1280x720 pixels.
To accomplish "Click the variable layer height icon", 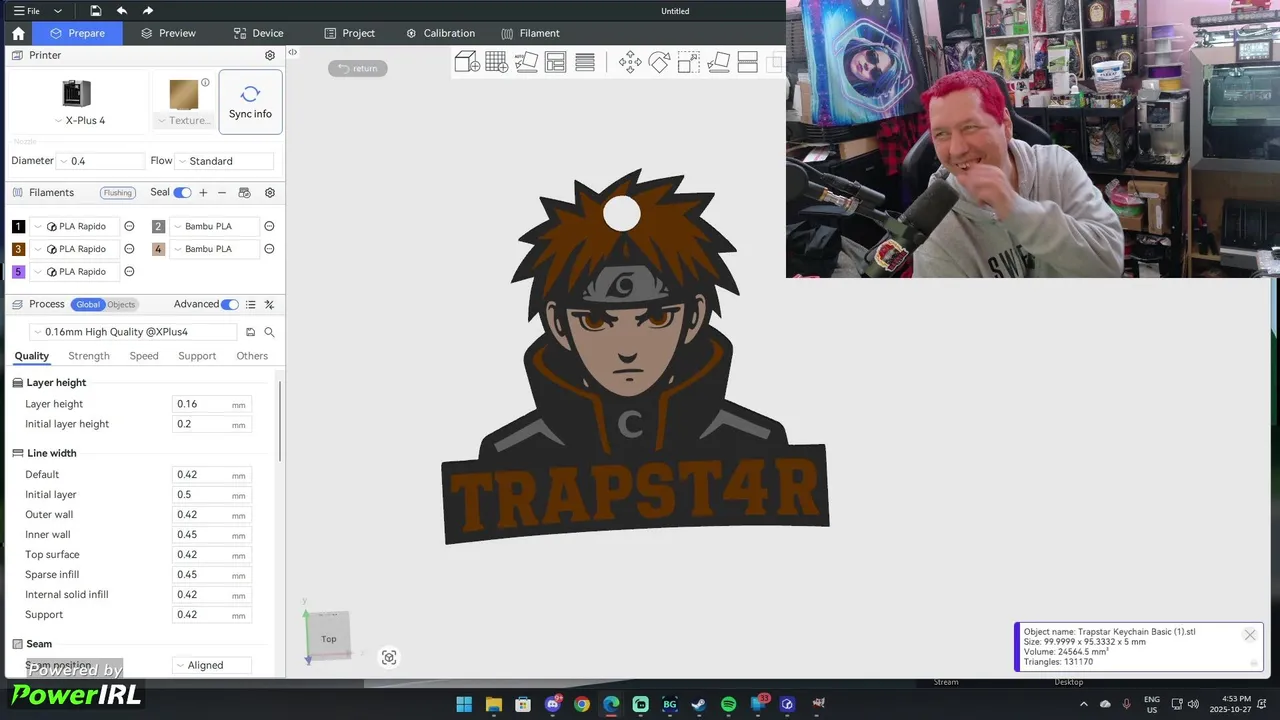I will 586,62.
